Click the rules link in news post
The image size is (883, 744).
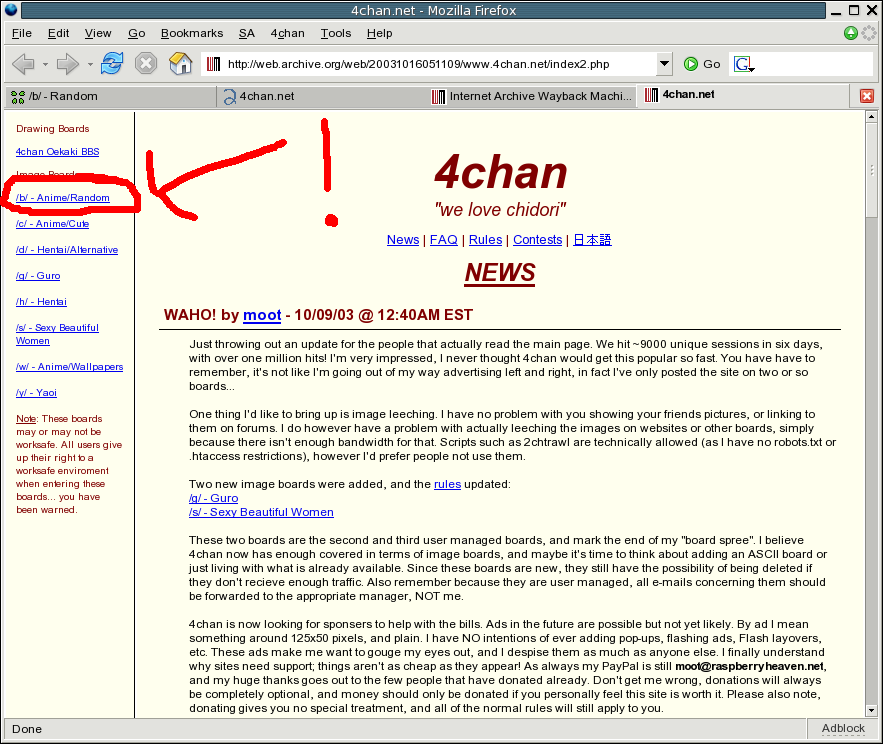click(448, 484)
